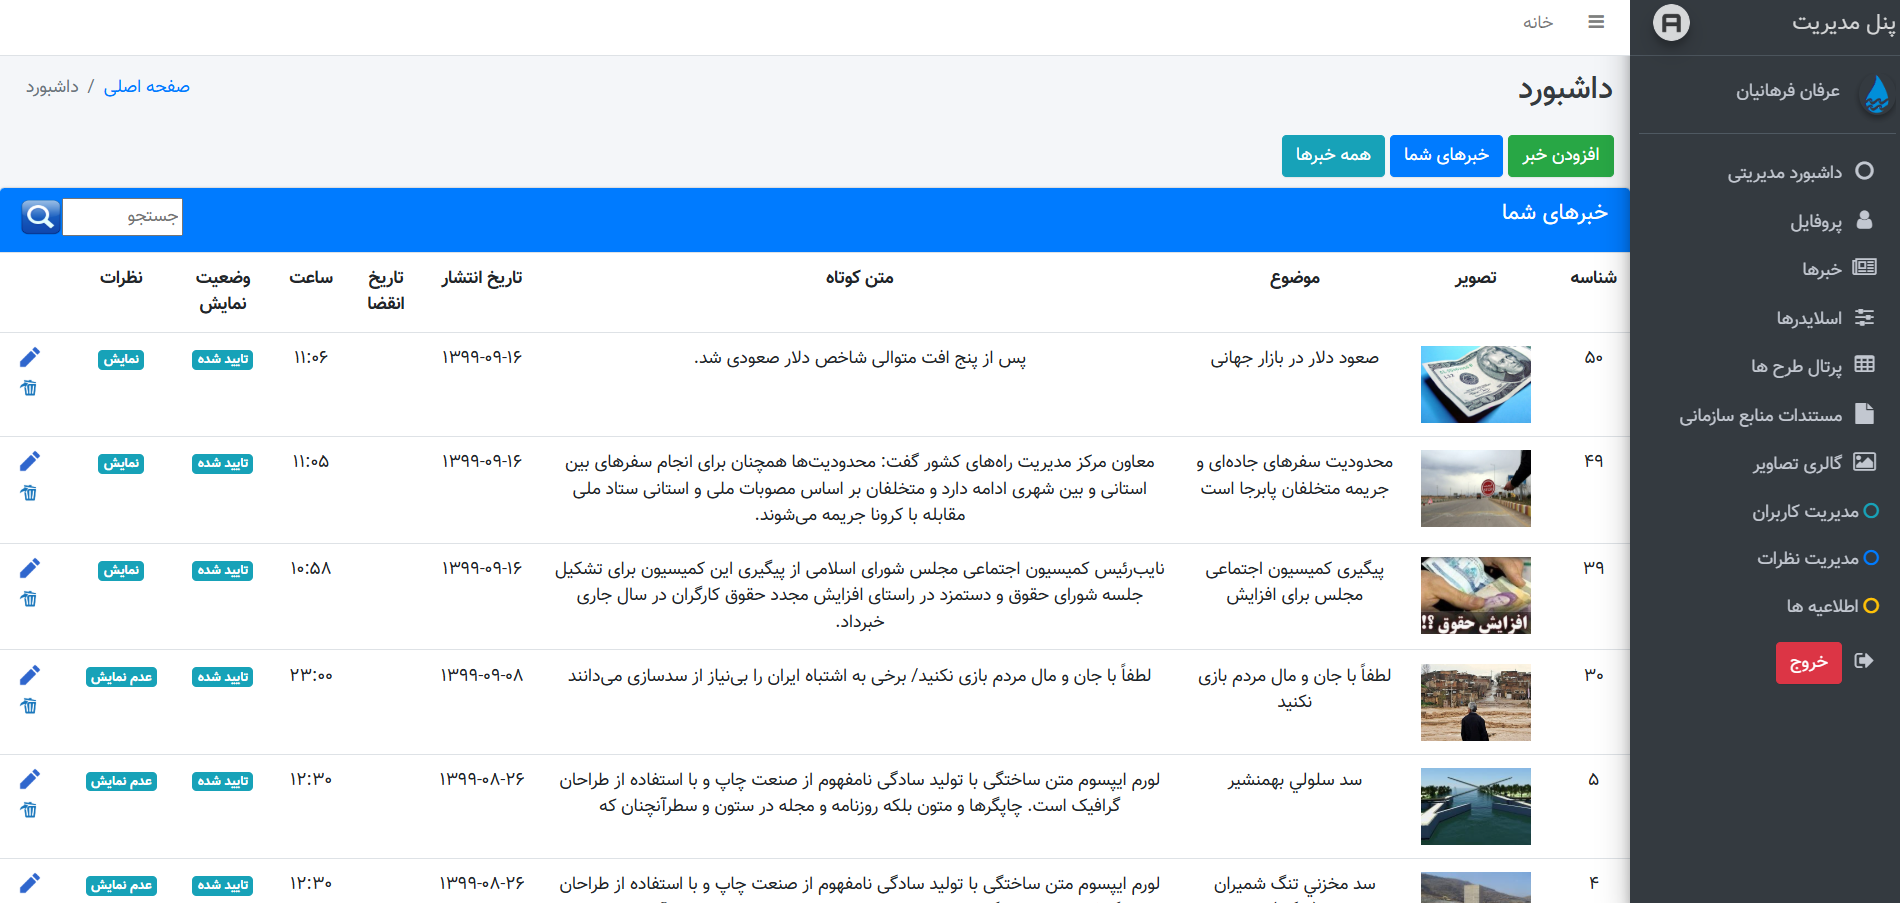Toggle عدم نمایش badge for news ID 30

coord(121,677)
